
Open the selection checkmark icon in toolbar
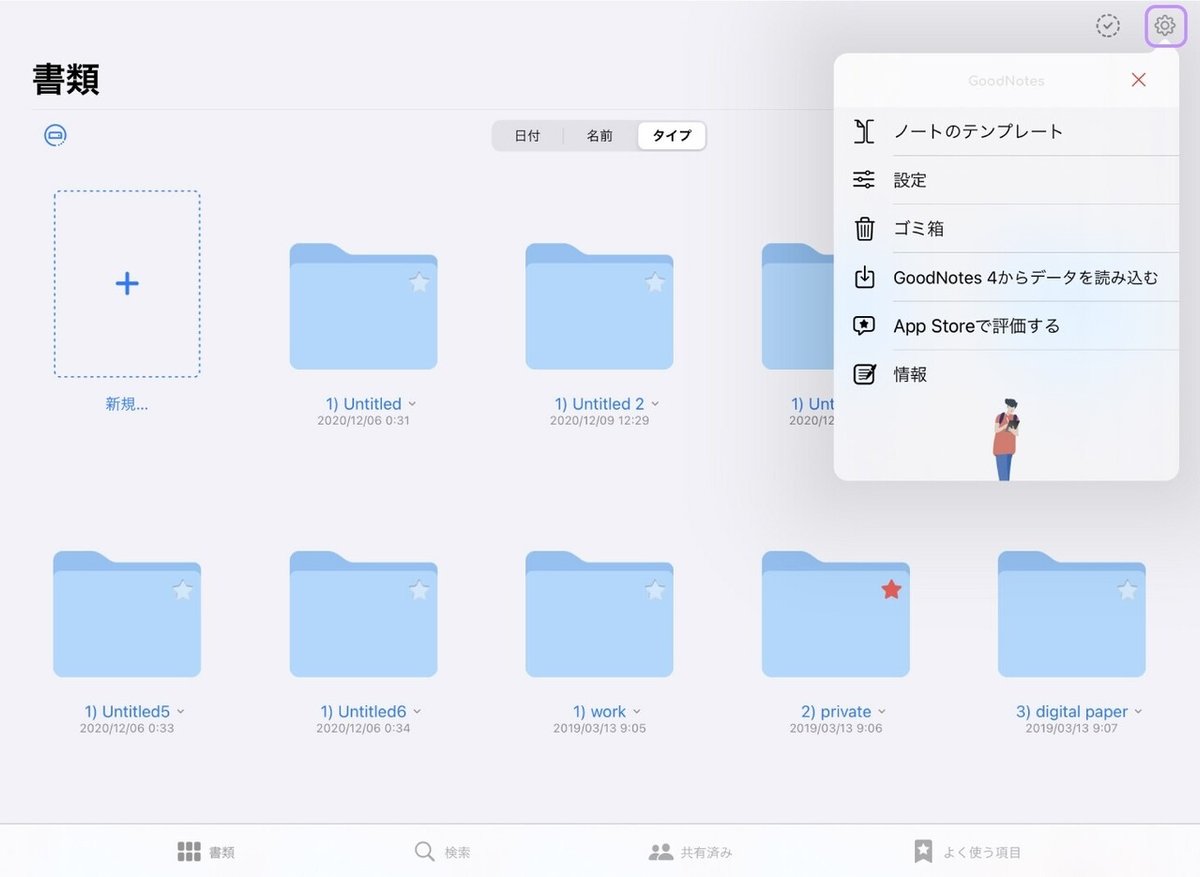tap(1108, 26)
